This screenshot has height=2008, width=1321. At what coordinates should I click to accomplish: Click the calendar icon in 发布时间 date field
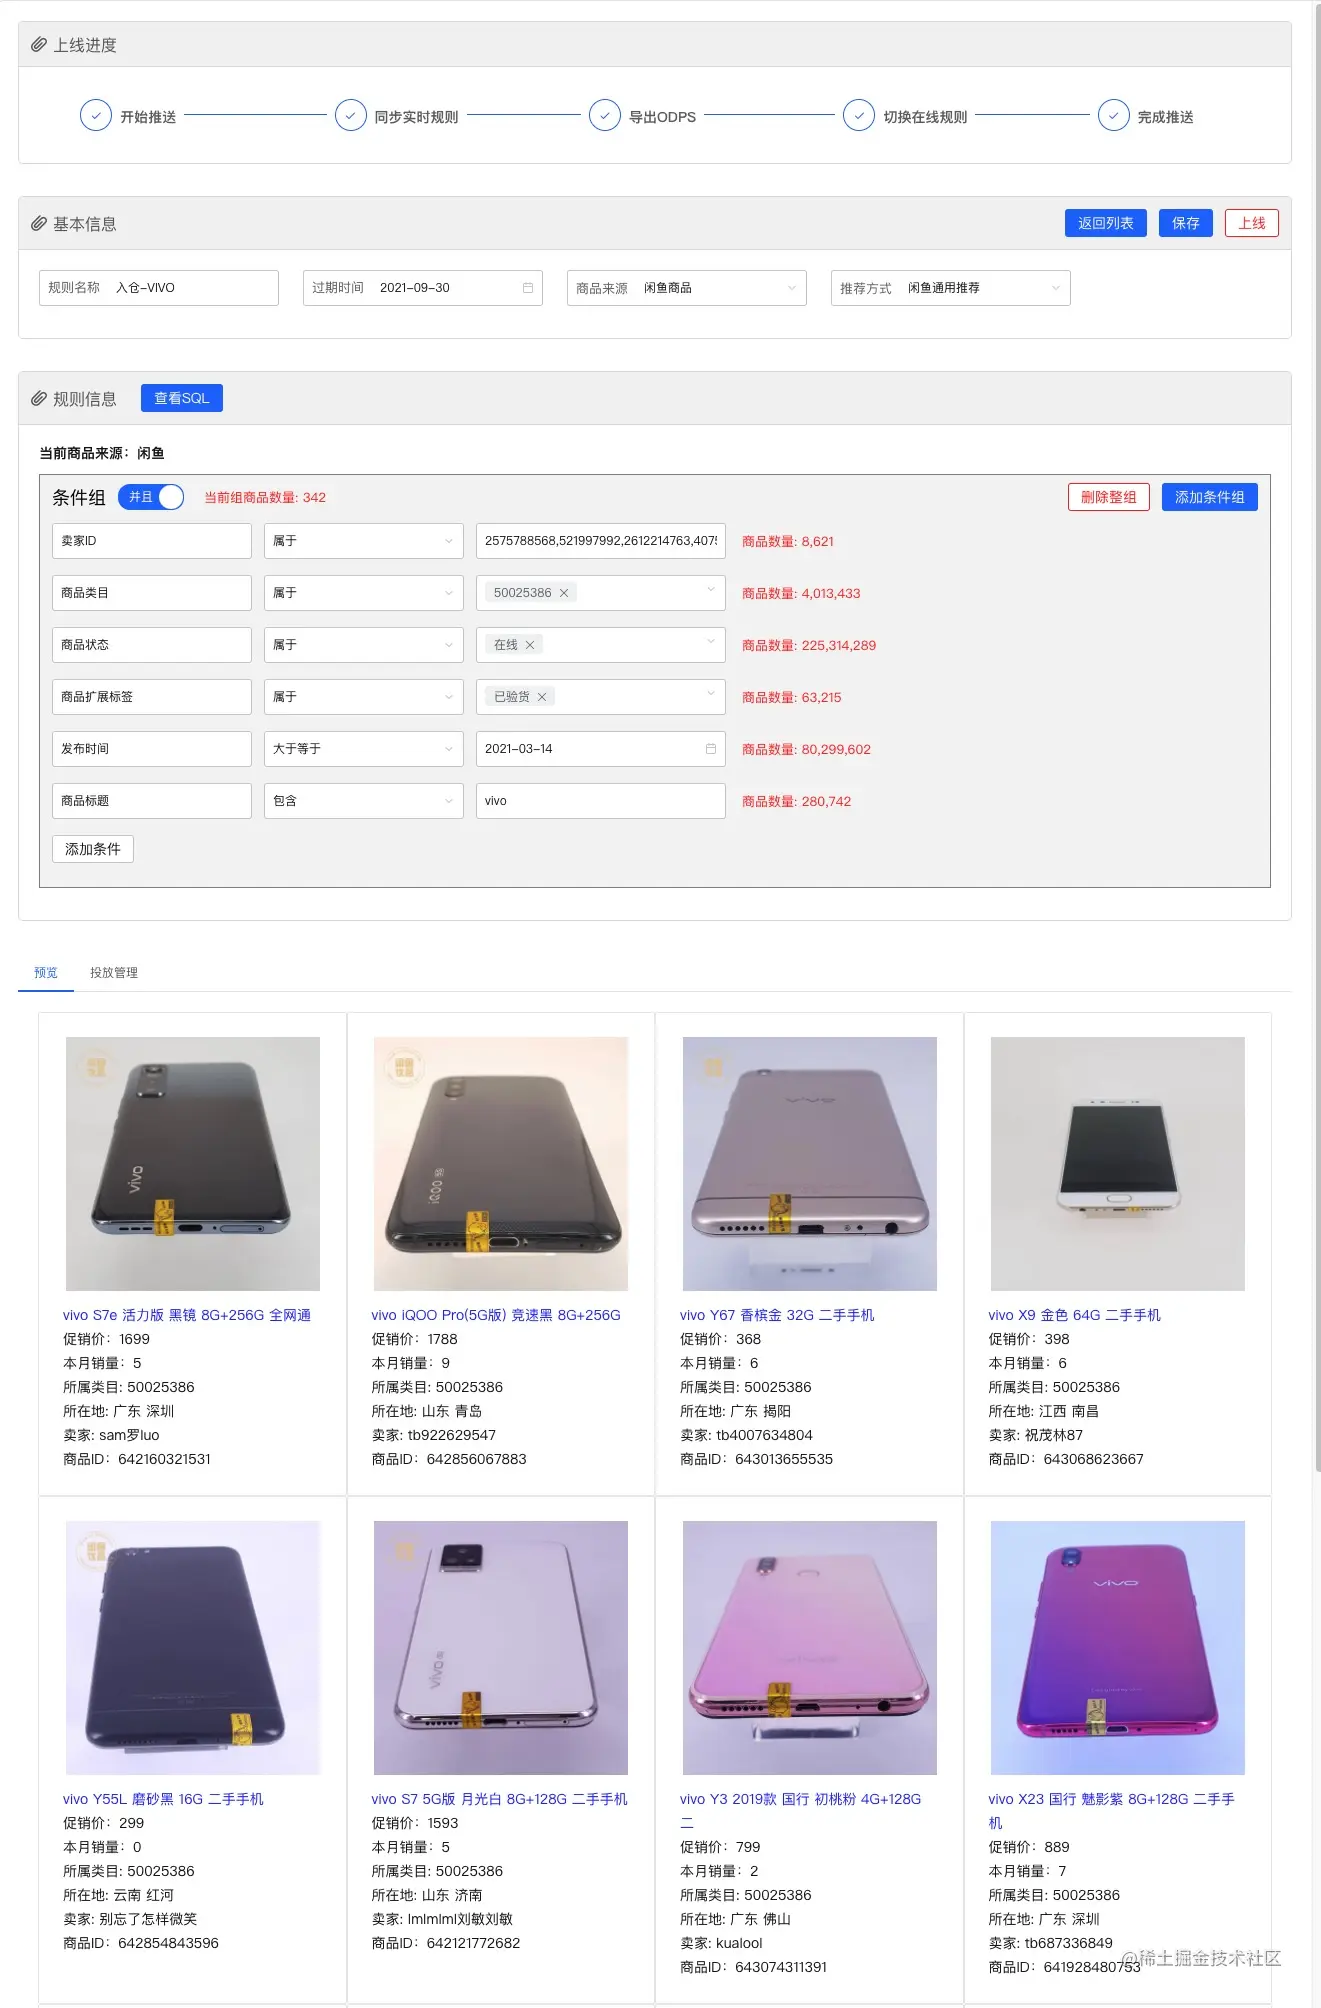coord(711,749)
